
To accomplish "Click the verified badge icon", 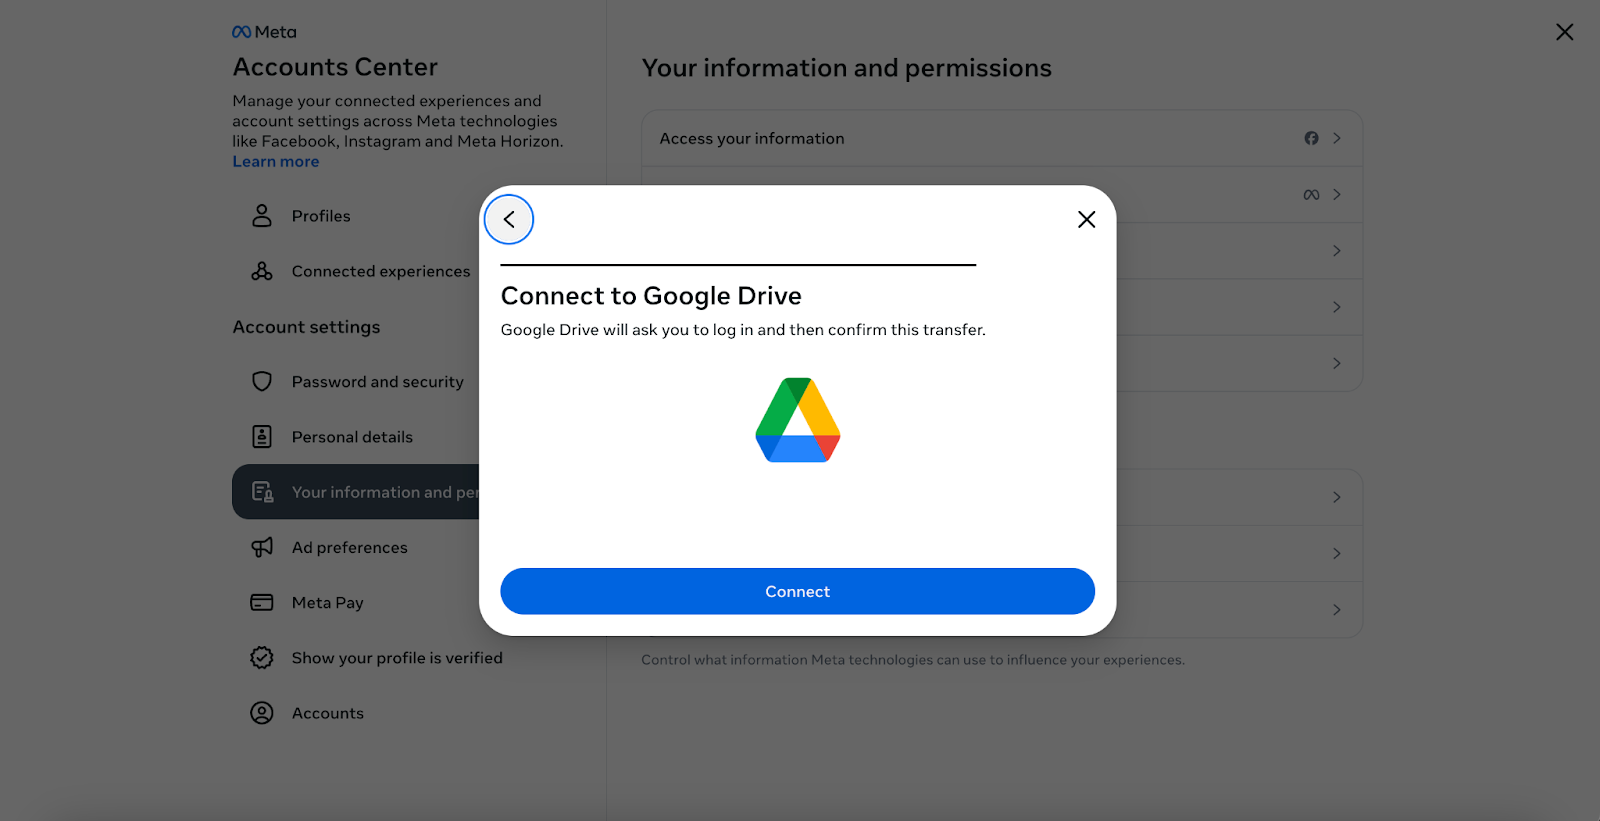I will click(262, 658).
